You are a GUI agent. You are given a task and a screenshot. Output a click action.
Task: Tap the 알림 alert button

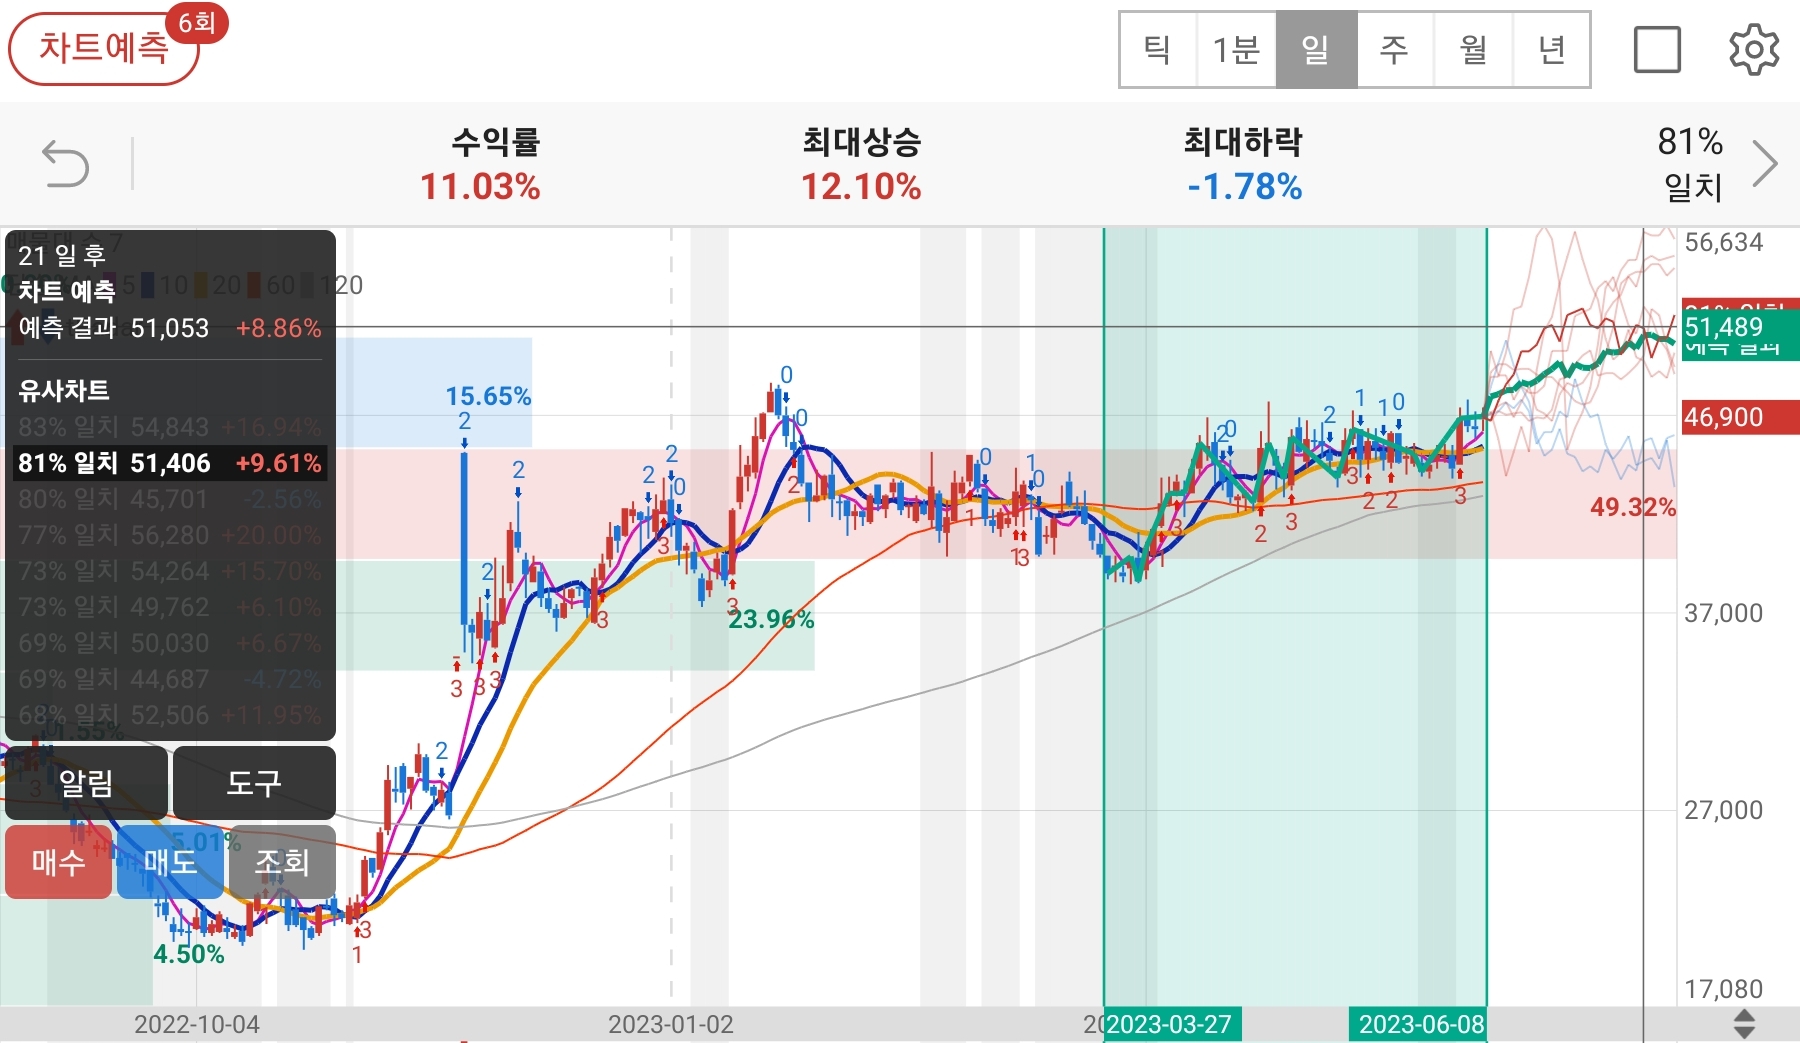coord(86,783)
